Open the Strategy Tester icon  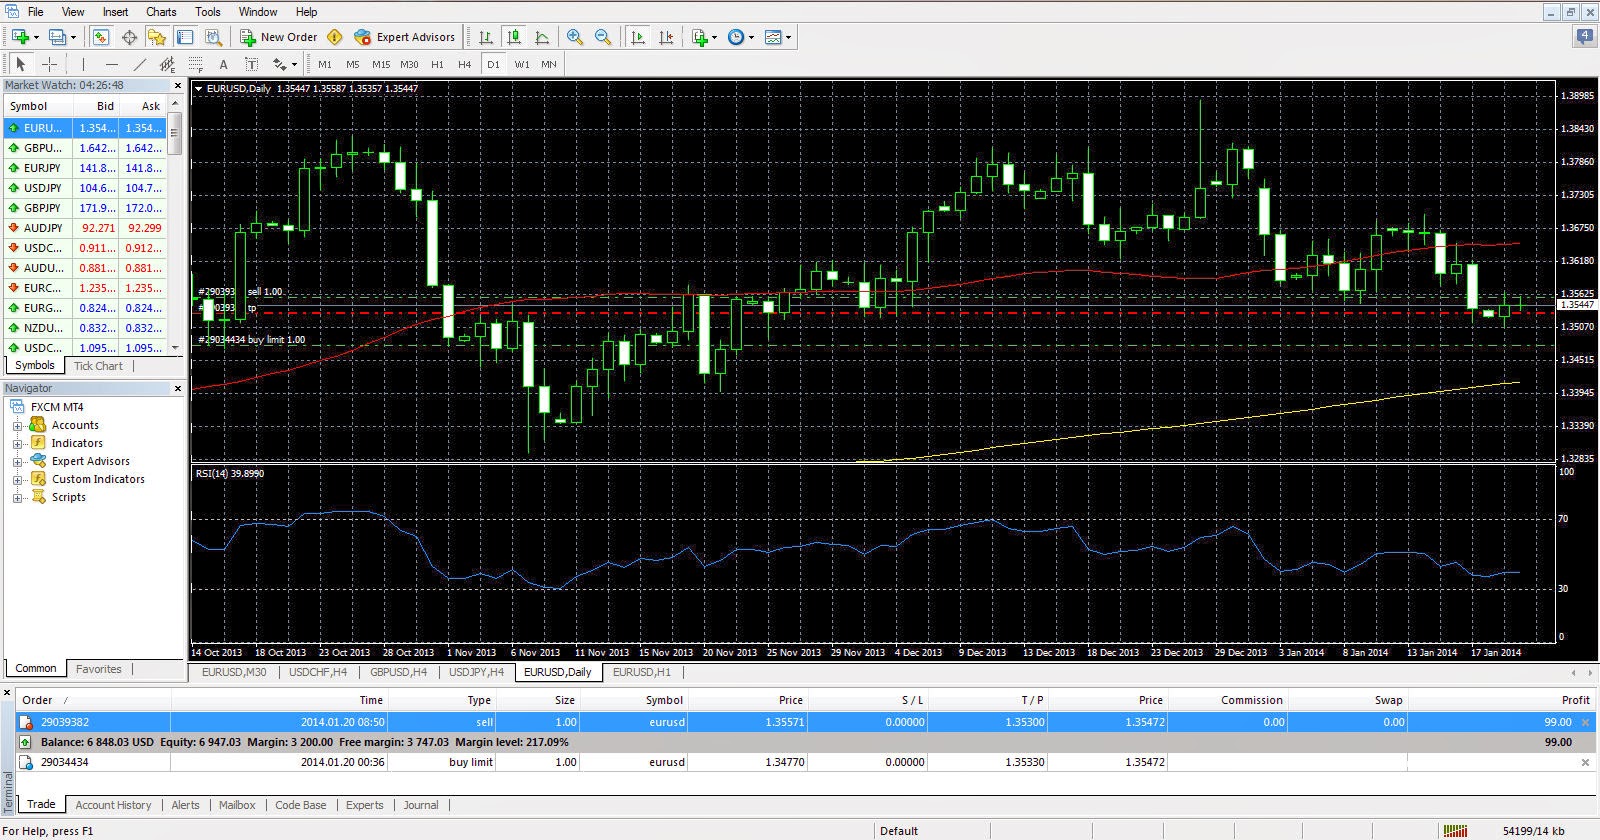tap(213, 37)
